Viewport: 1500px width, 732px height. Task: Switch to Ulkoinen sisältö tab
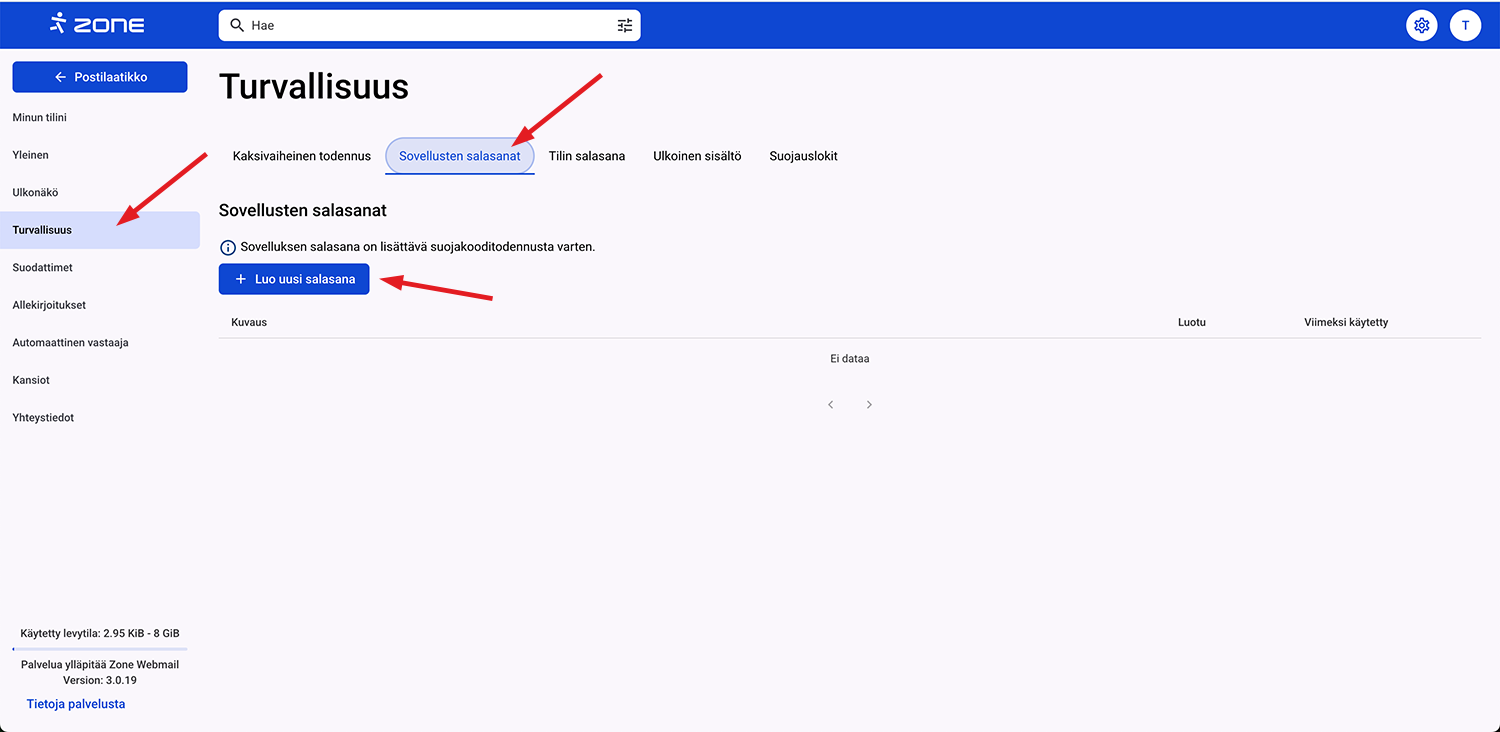697,156
